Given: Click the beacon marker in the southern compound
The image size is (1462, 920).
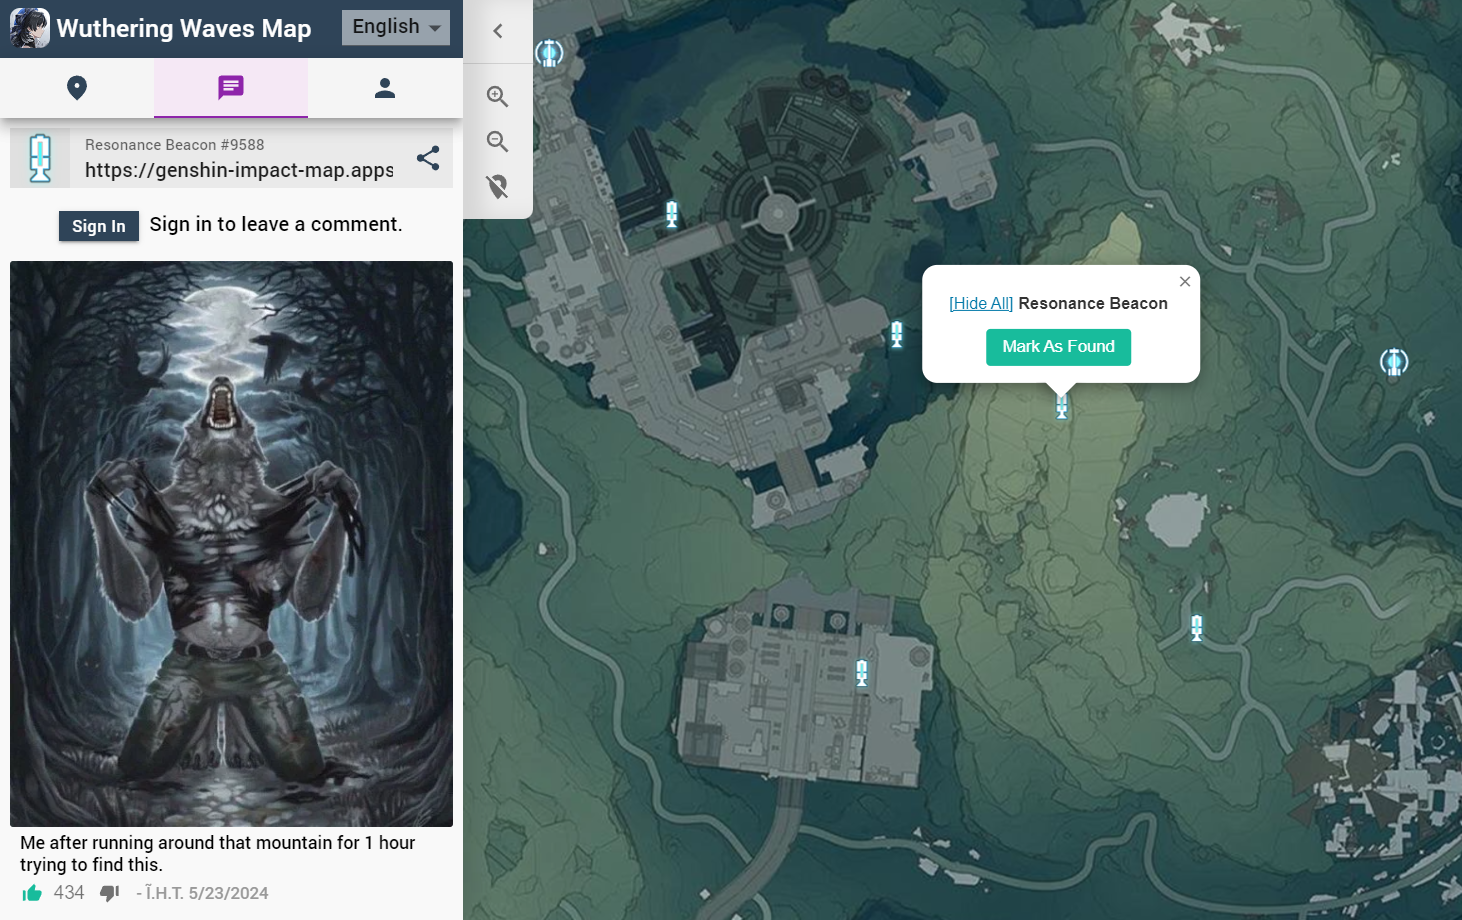Looking at the screenshot, I should [862, 673].
